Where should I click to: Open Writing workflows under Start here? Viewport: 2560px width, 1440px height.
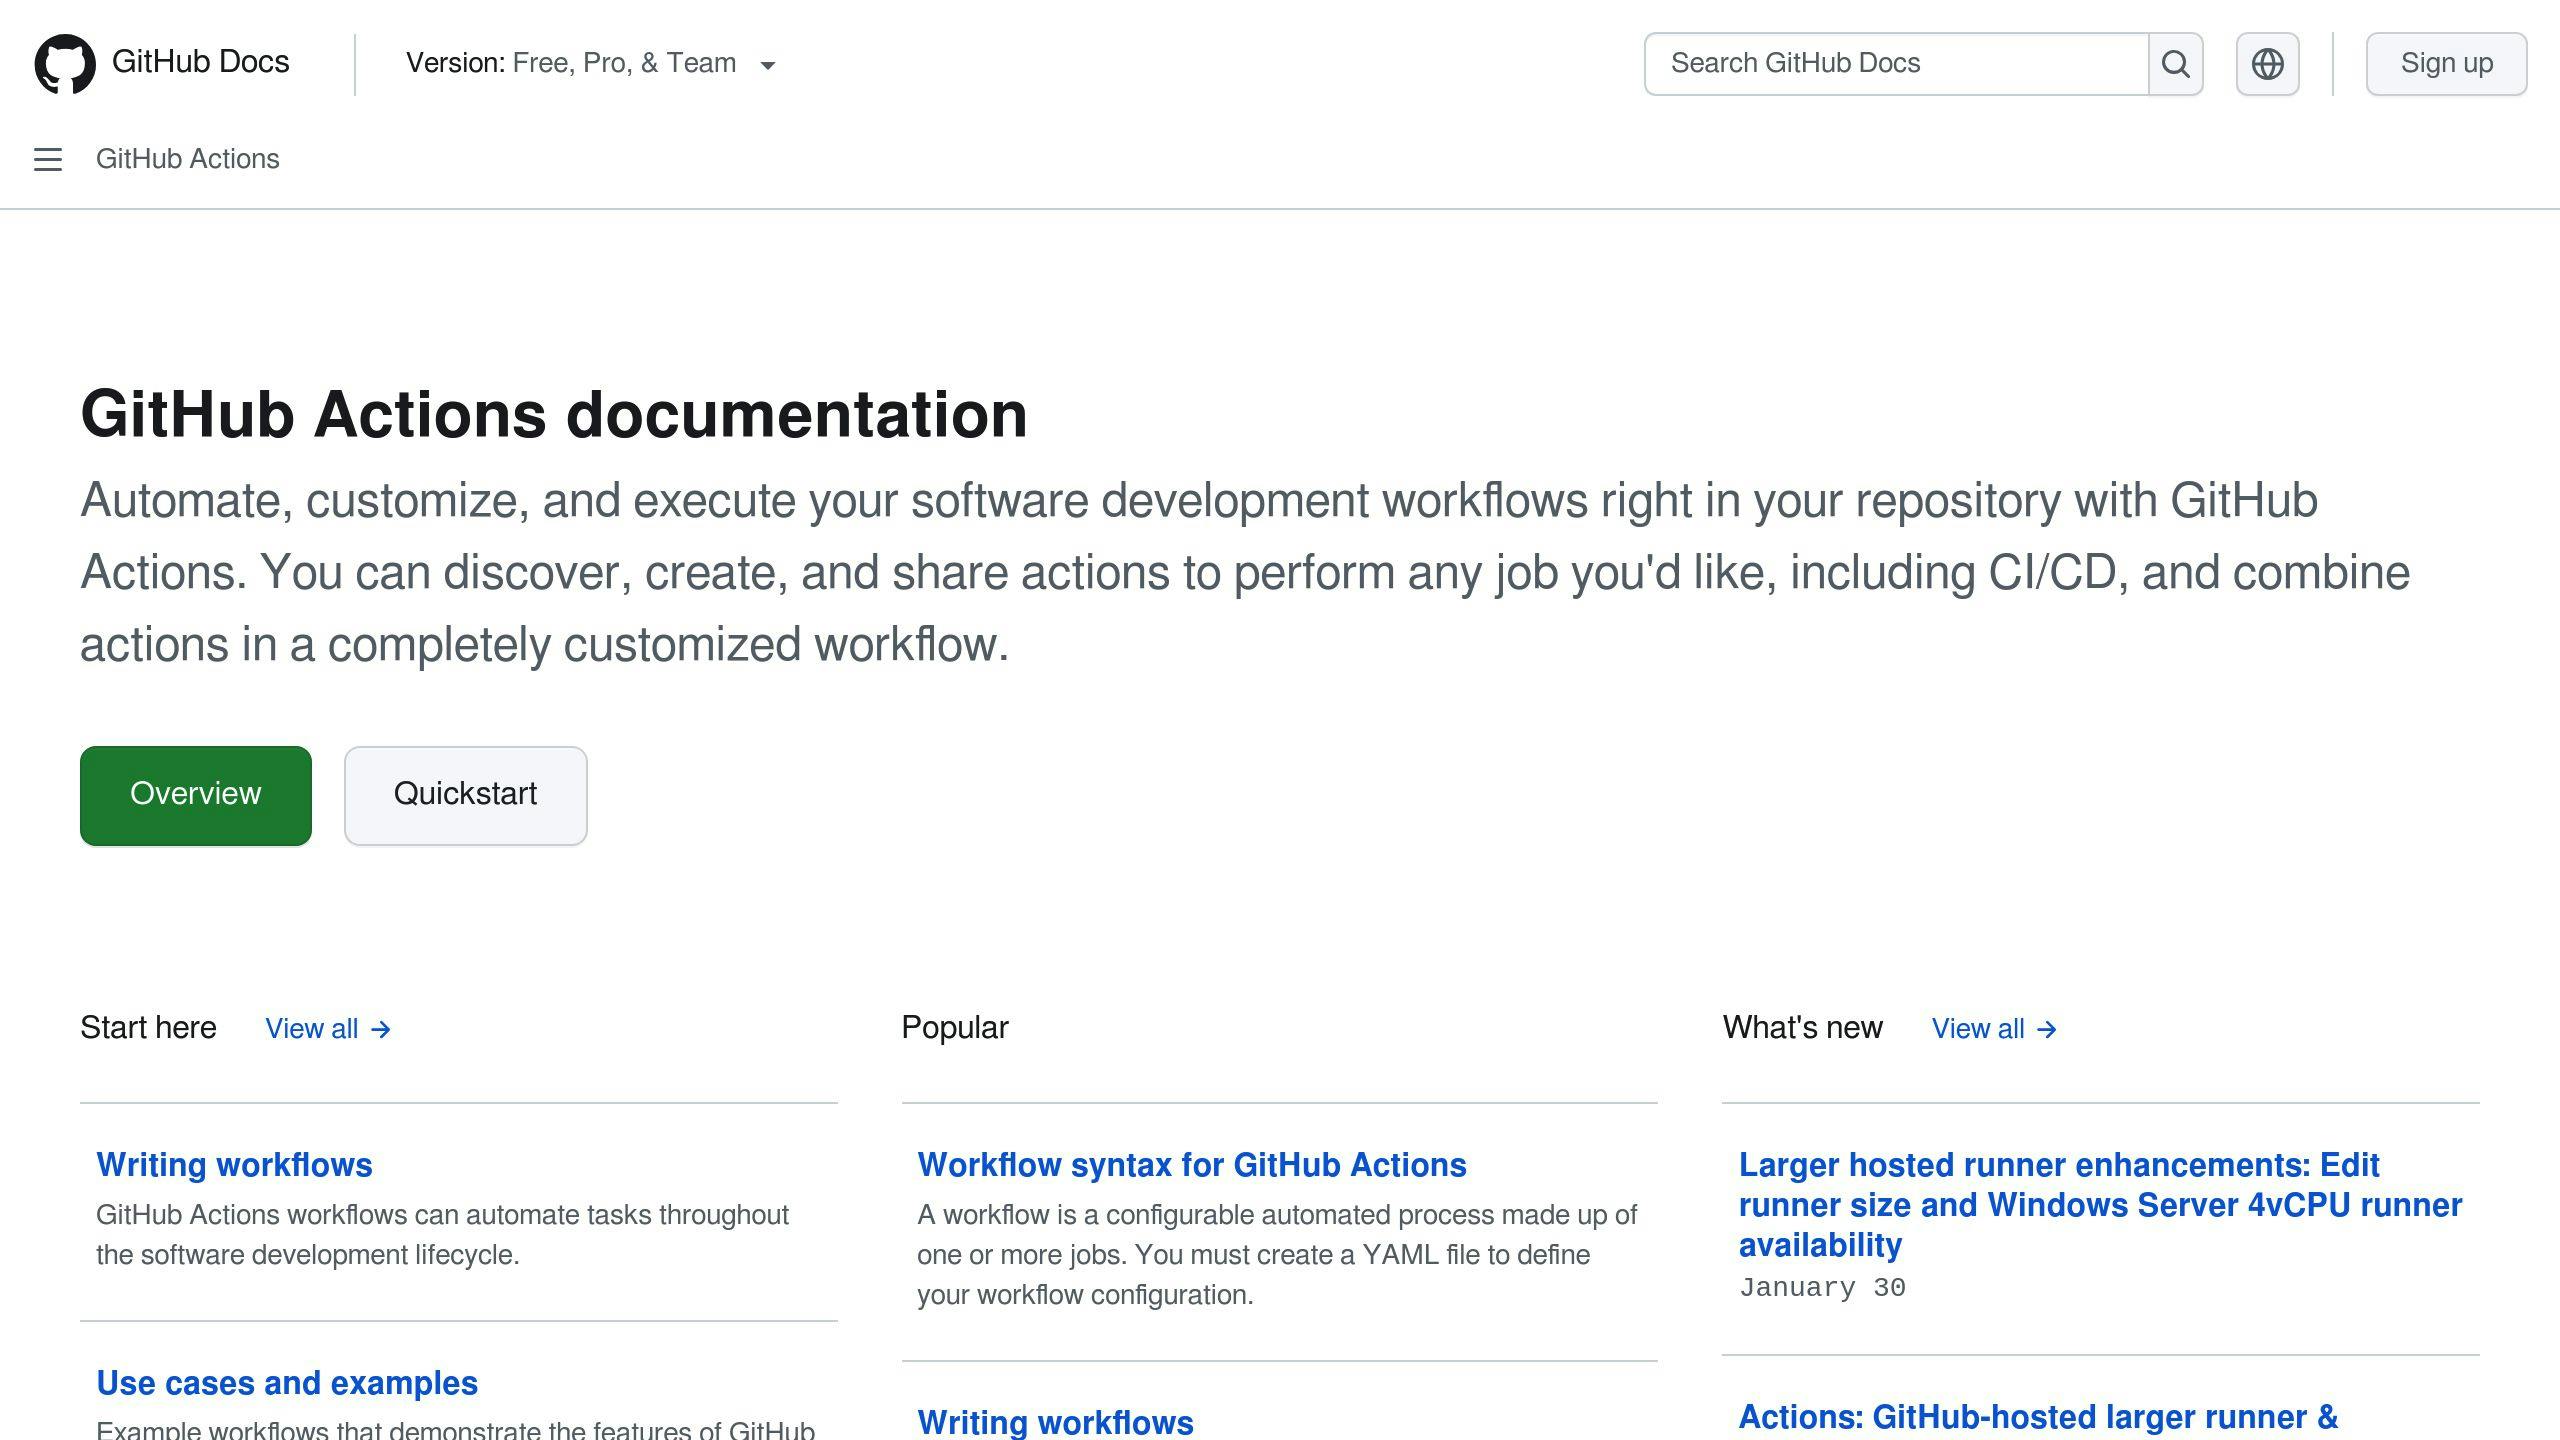[234, 1165]
